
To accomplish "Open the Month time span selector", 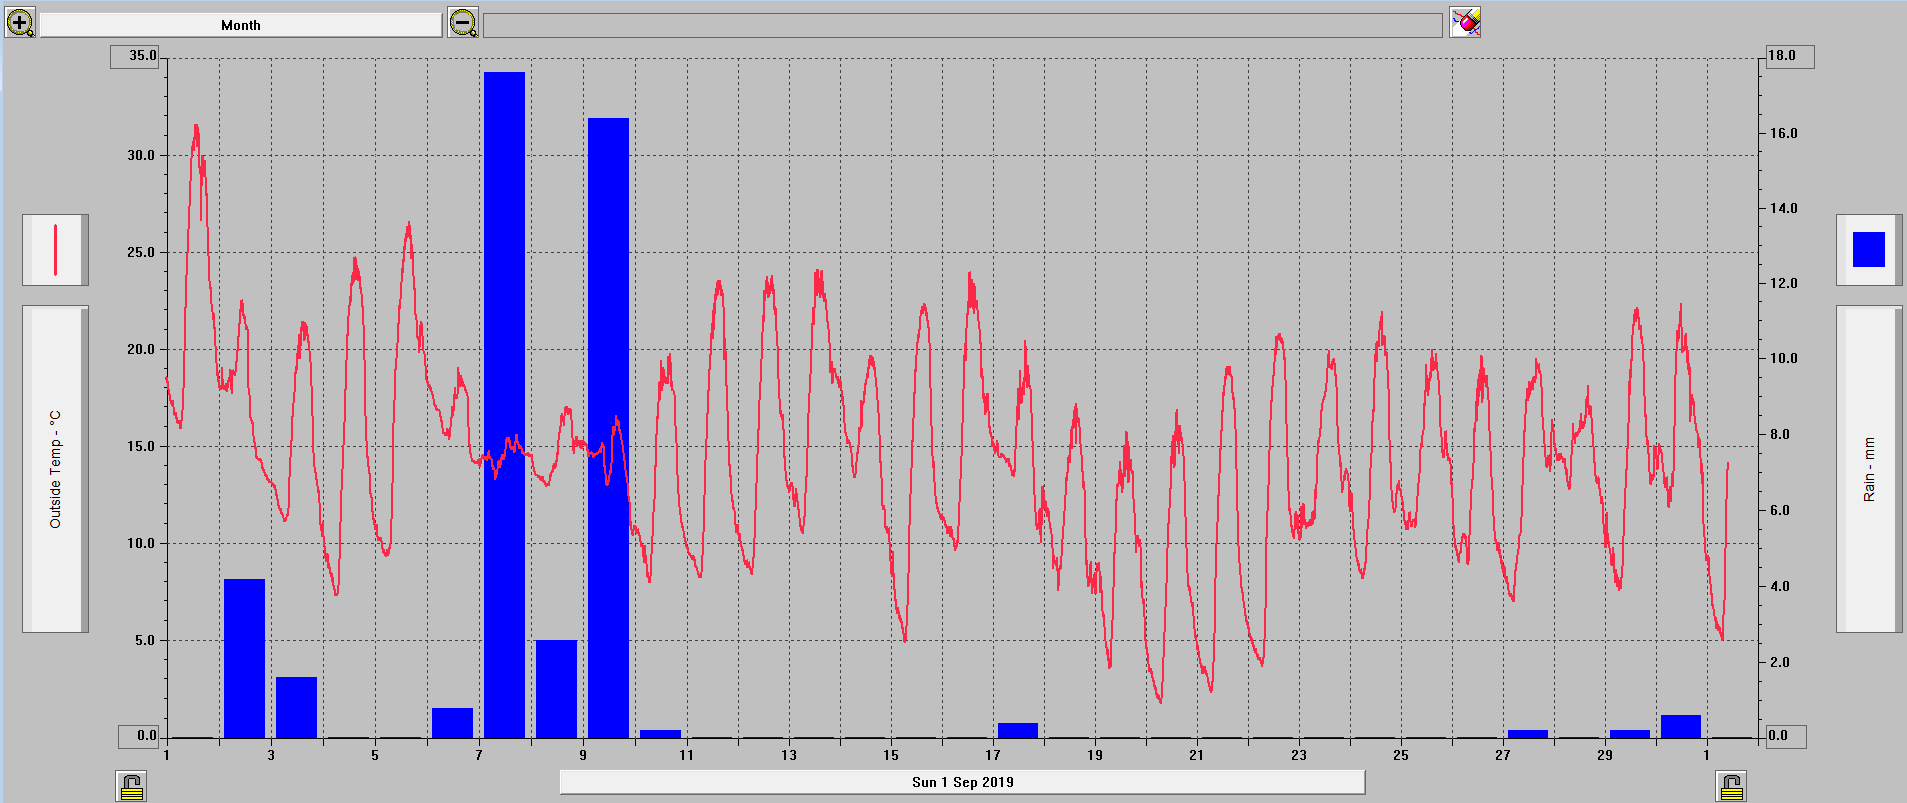I will tap(240, 25).
